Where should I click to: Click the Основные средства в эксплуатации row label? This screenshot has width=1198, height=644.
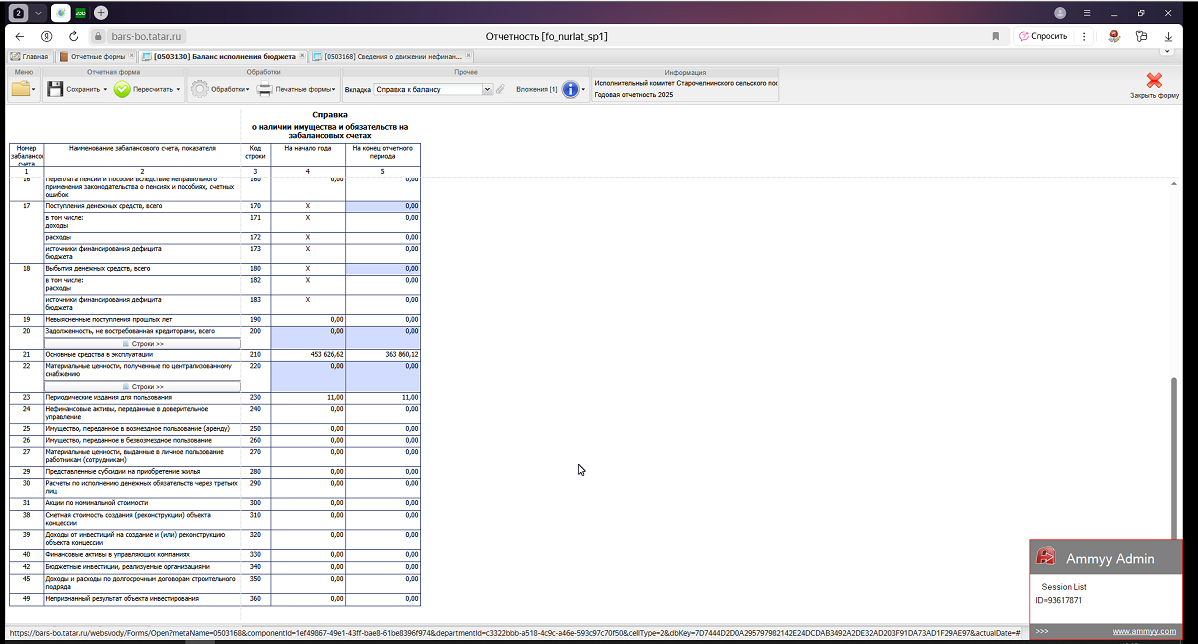(99, 354)
